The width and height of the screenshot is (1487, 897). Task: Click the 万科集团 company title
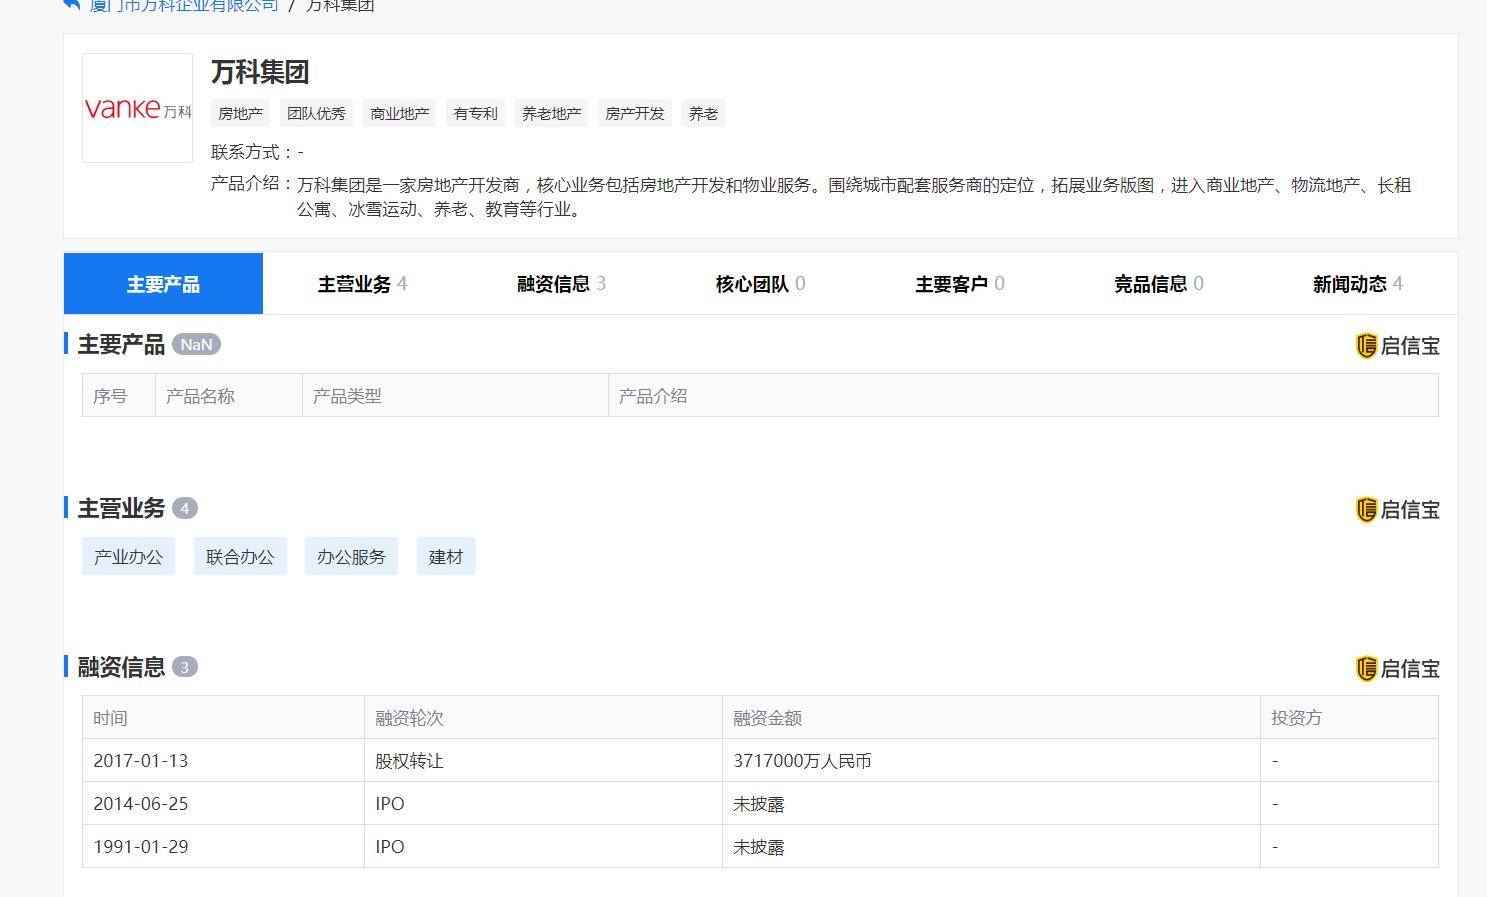(x=260, y=72)
